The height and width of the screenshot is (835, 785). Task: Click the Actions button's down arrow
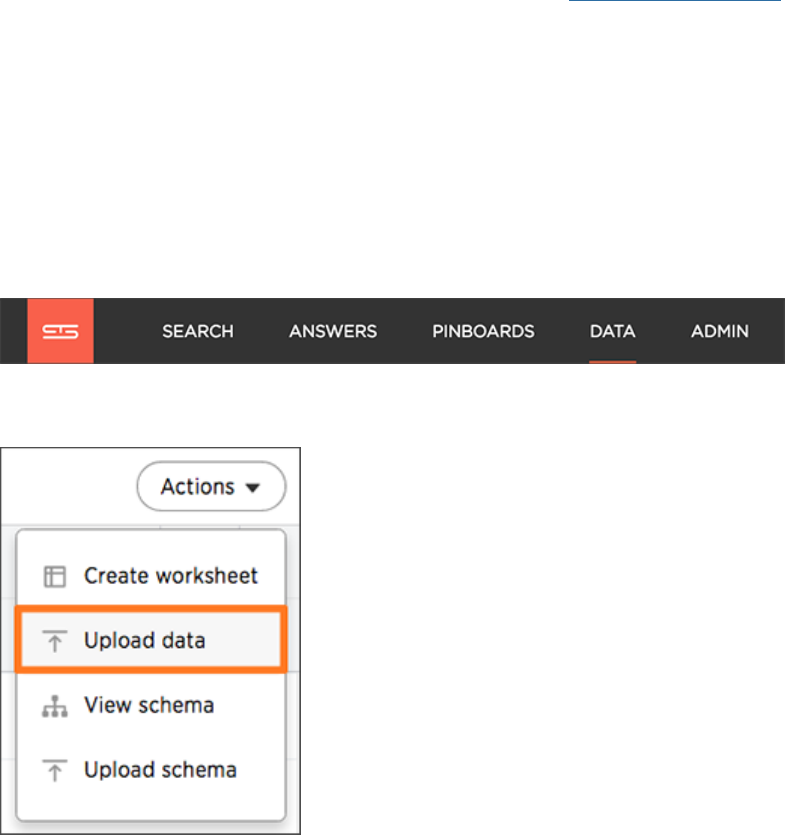[x=252, y=488]
